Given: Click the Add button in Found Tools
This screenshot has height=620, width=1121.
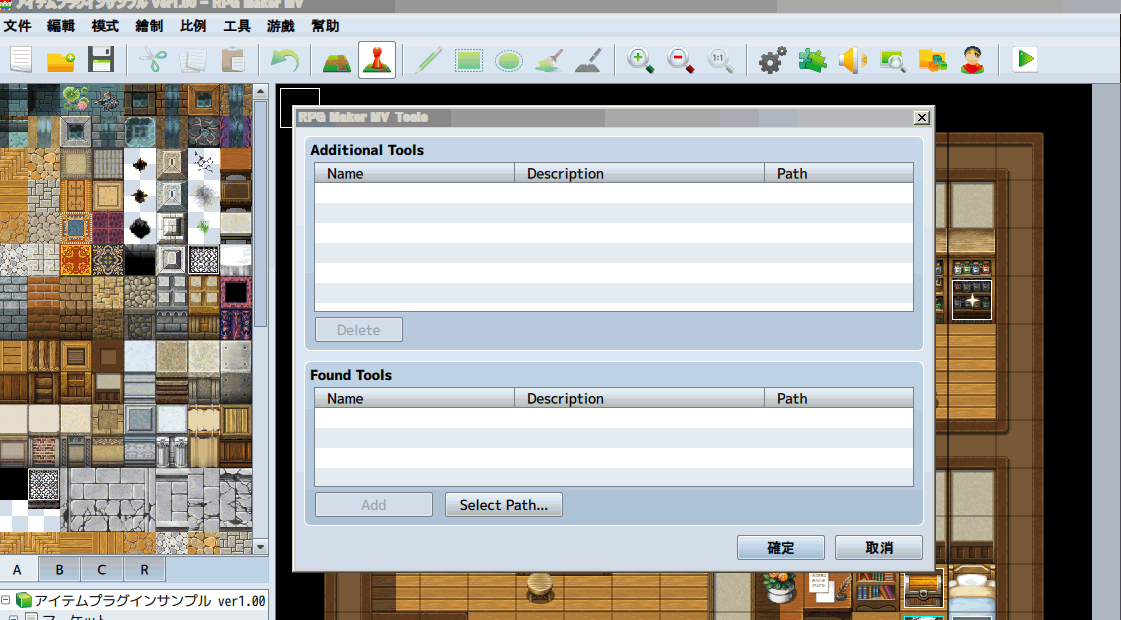Looking at the screenshot, I should (x=374, y=505).
